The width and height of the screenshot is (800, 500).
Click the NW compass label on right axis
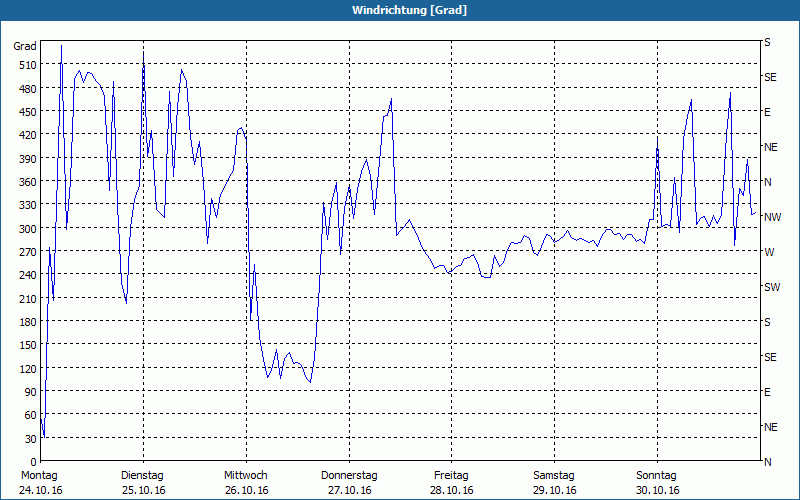coord(772,217)
